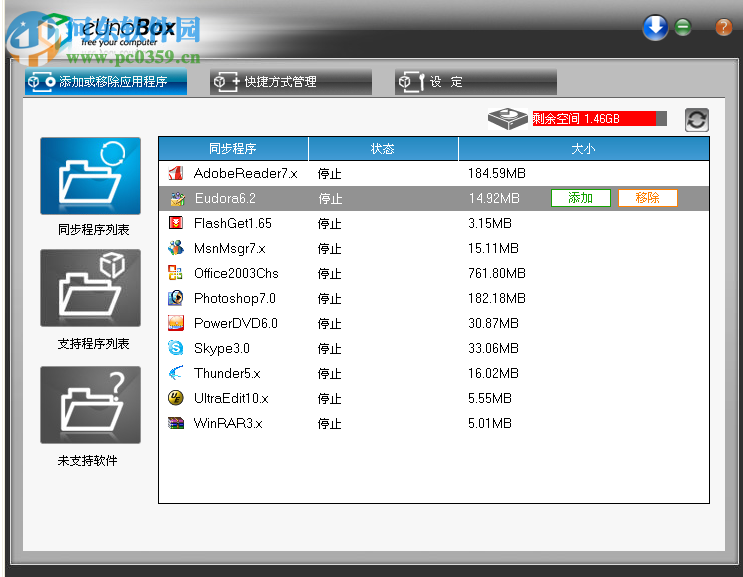
Task: Click the 支持程序列表 label
Action: tap(93, 343)
